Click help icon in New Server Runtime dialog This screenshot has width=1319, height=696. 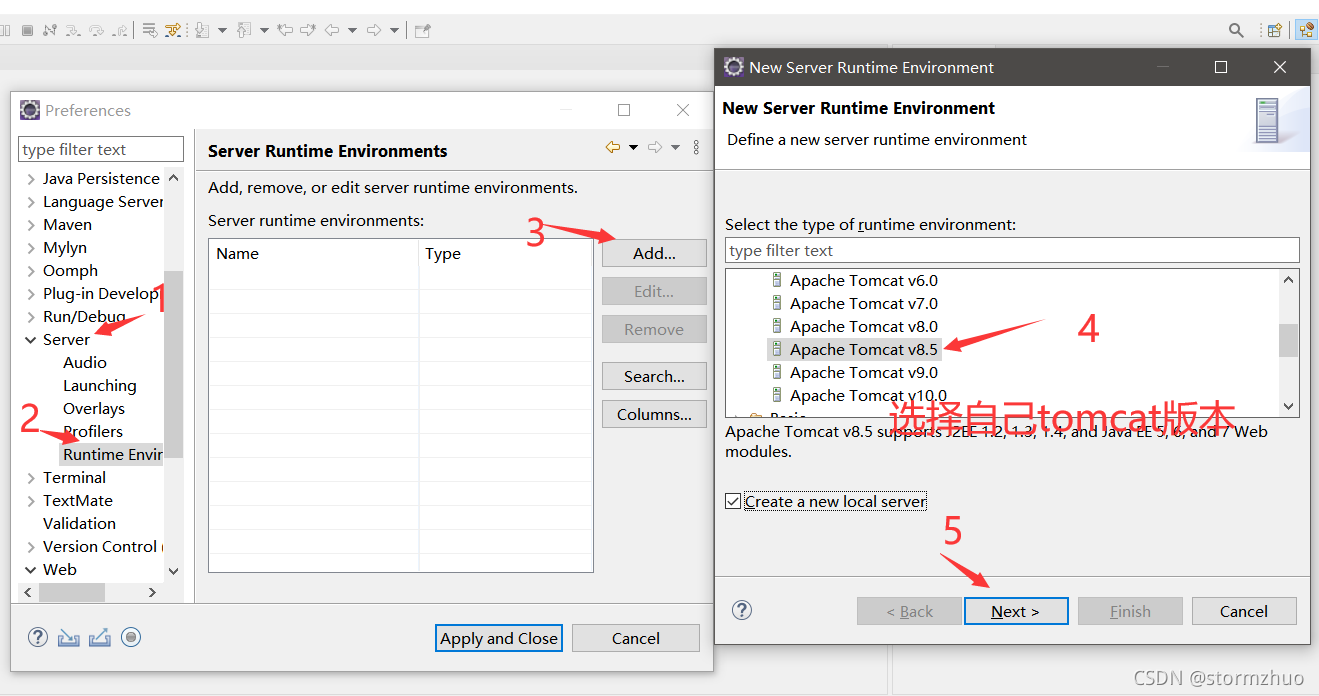[x=742, y=610]
